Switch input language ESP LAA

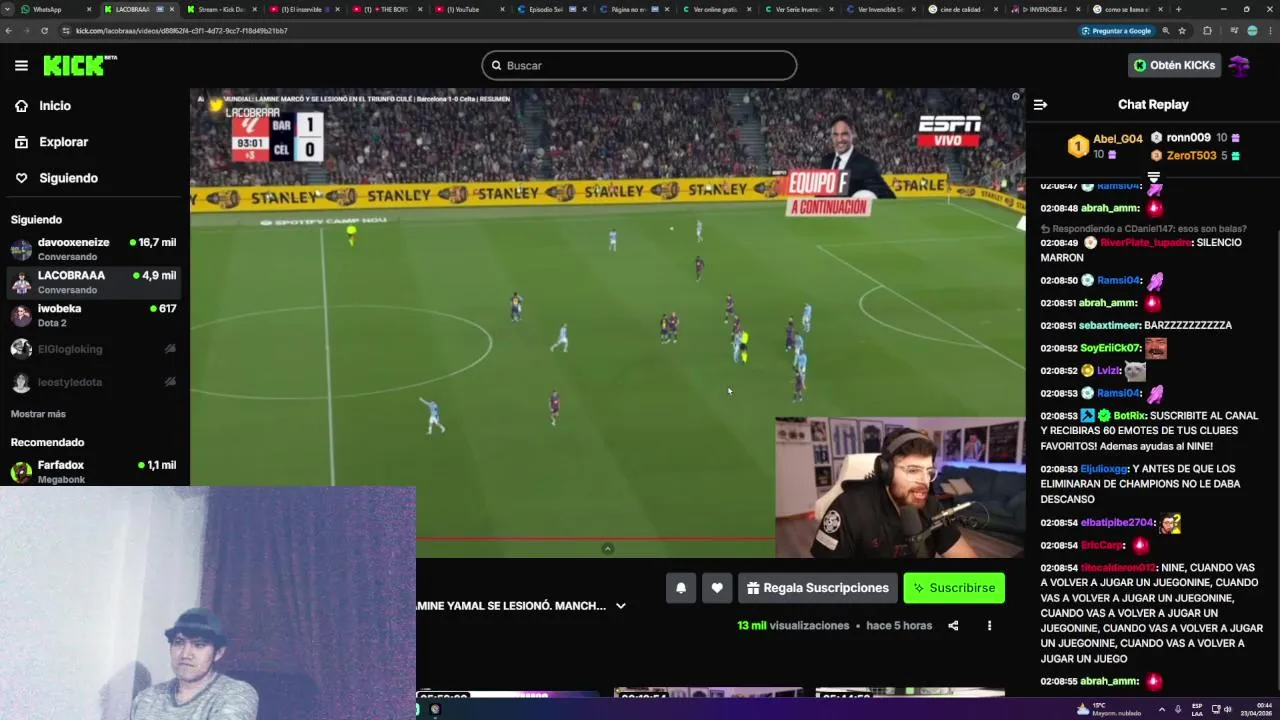[x=1197, y=709]
